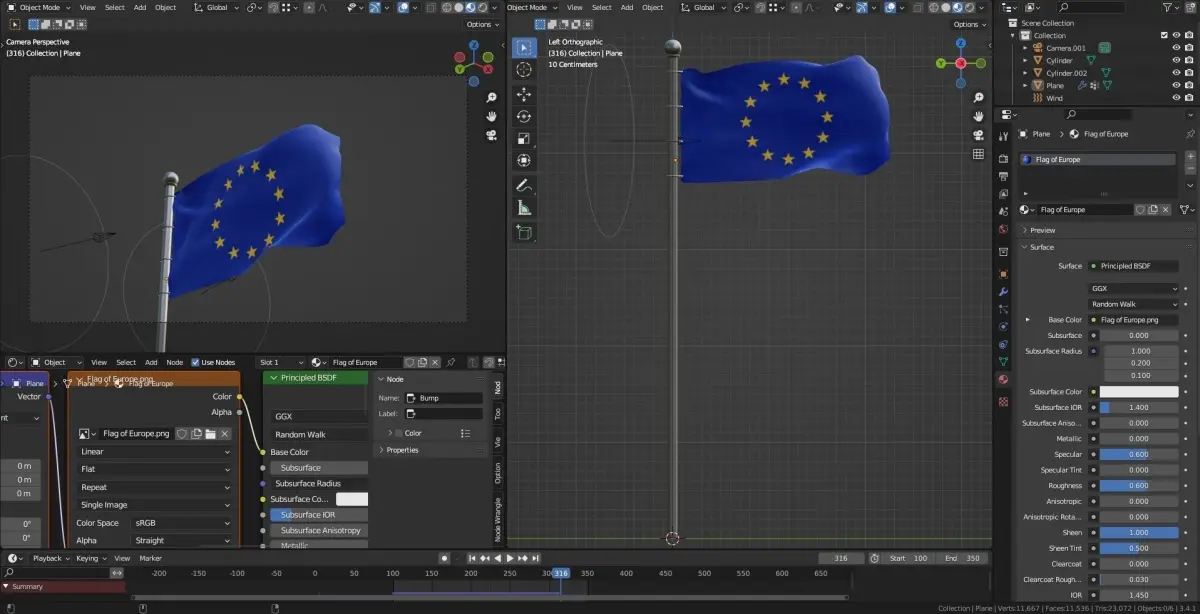Select the Rotate tool in right viewport
The height and width of the screenshot is (614, 1200).
click(x=524, y=116)
